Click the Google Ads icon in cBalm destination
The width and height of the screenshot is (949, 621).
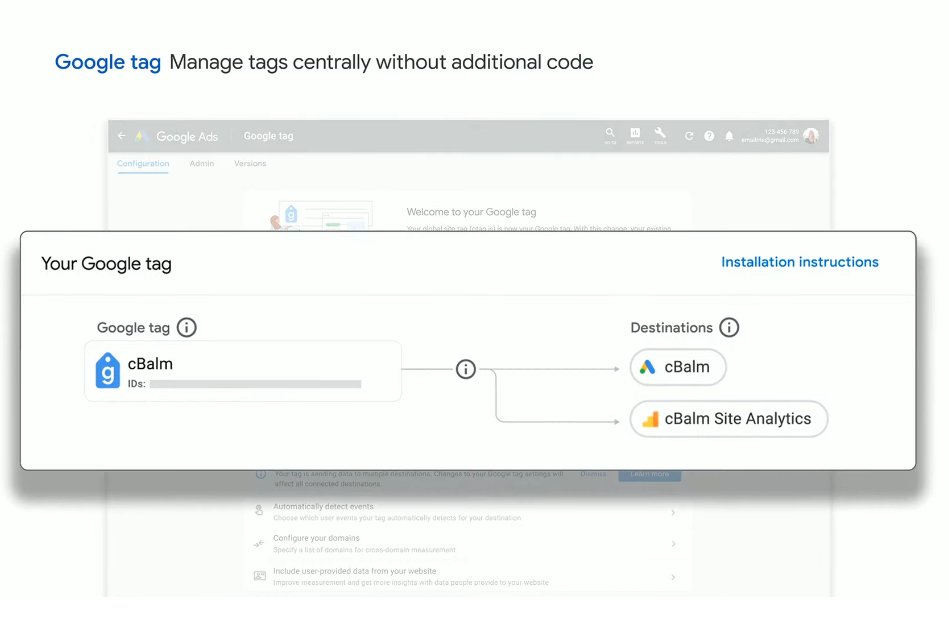point(648,367)
